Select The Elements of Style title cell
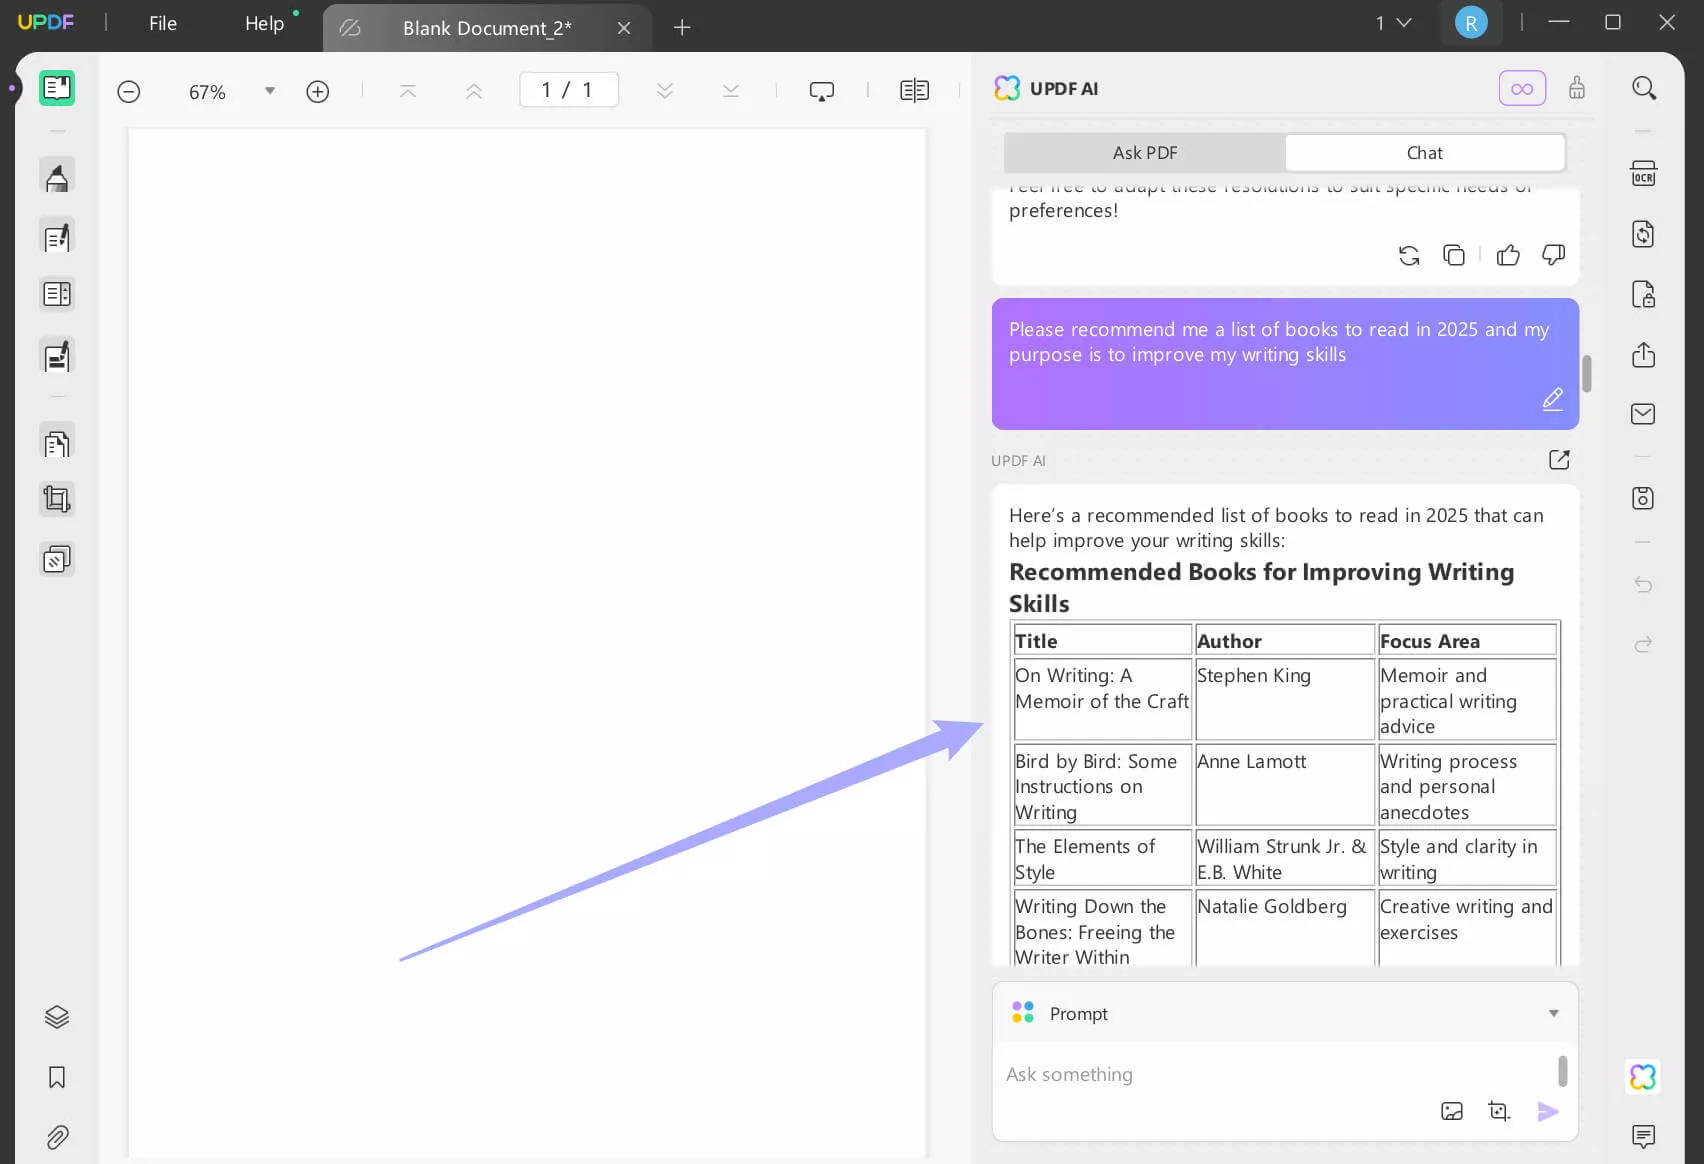1704x1164 pixels. 1102,858
